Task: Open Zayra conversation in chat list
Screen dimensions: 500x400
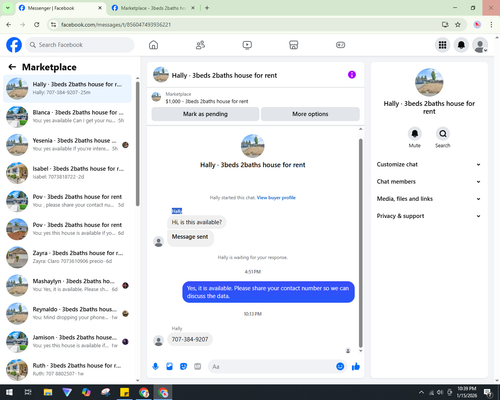Action: [67, 257]
